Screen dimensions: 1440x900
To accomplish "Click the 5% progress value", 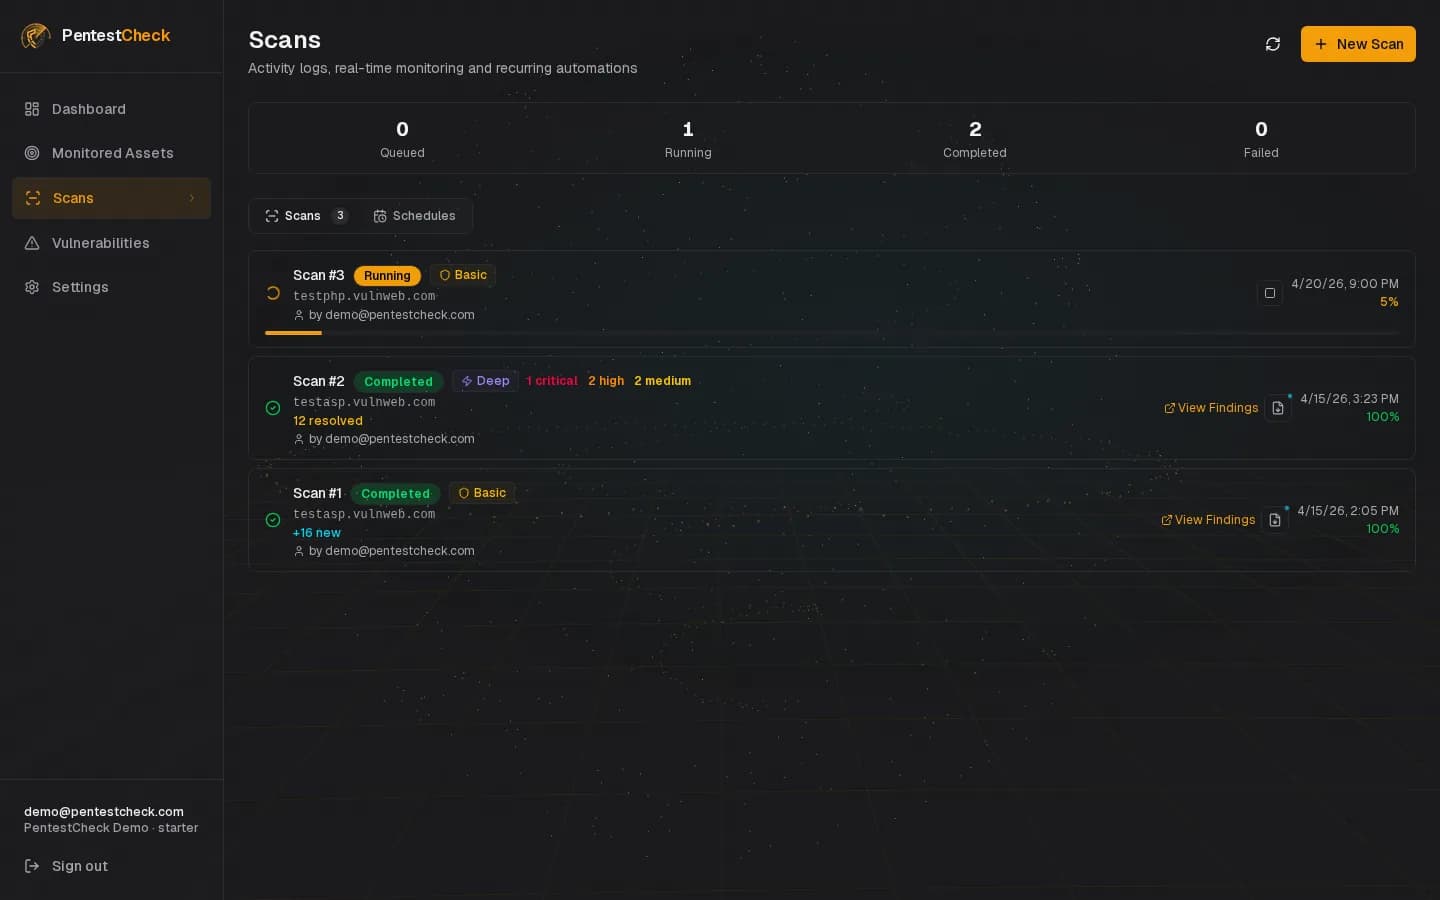I will point(1389,302).
